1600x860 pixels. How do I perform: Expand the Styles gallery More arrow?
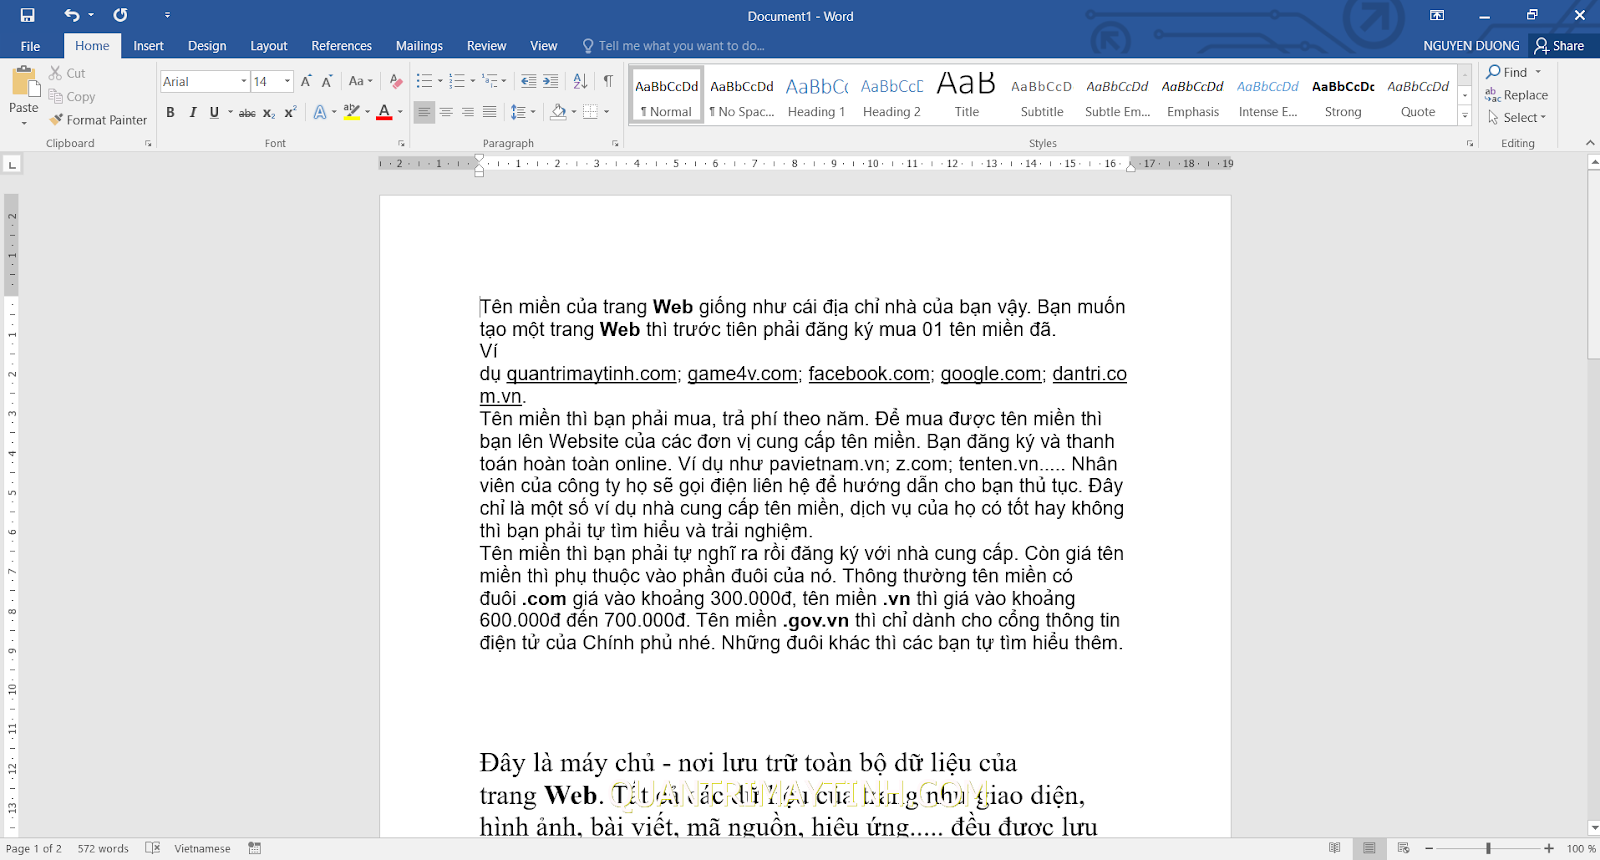tap(1465, 116)
